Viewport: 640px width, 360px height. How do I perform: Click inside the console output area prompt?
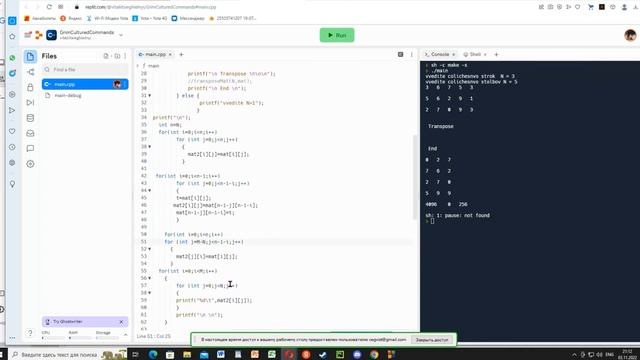coord(432,221)
